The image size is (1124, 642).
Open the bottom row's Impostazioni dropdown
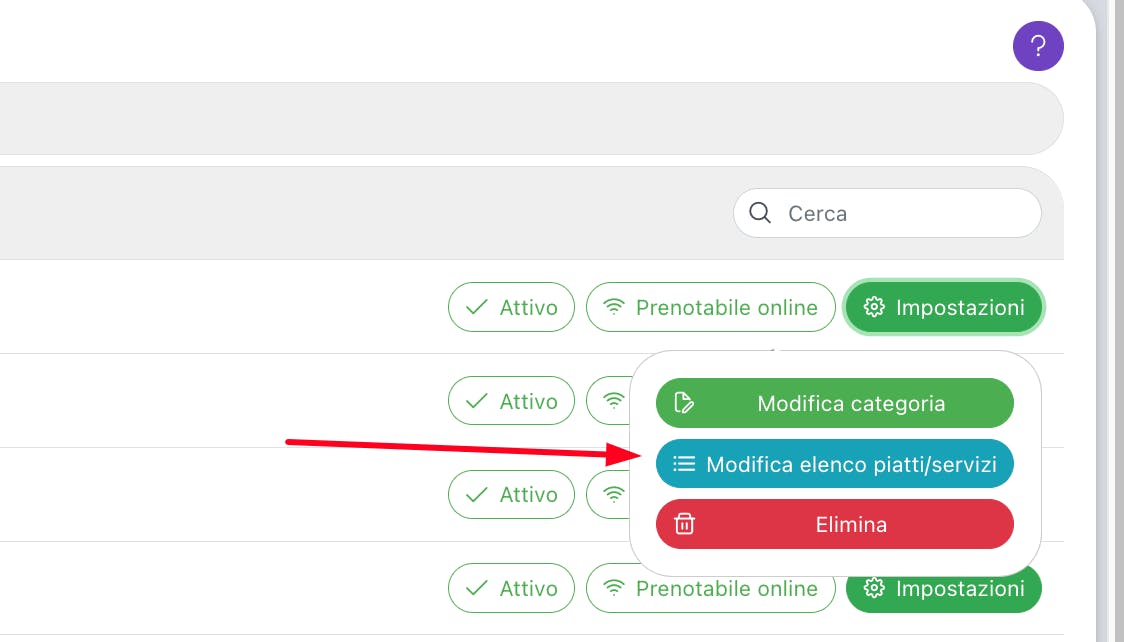(x=943, y=589)
